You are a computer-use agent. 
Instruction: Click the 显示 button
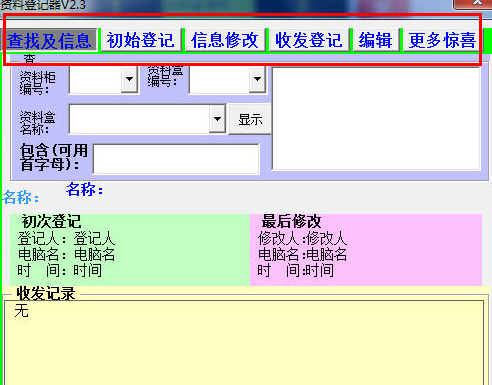pyautogui.click(x=250, y=119)
